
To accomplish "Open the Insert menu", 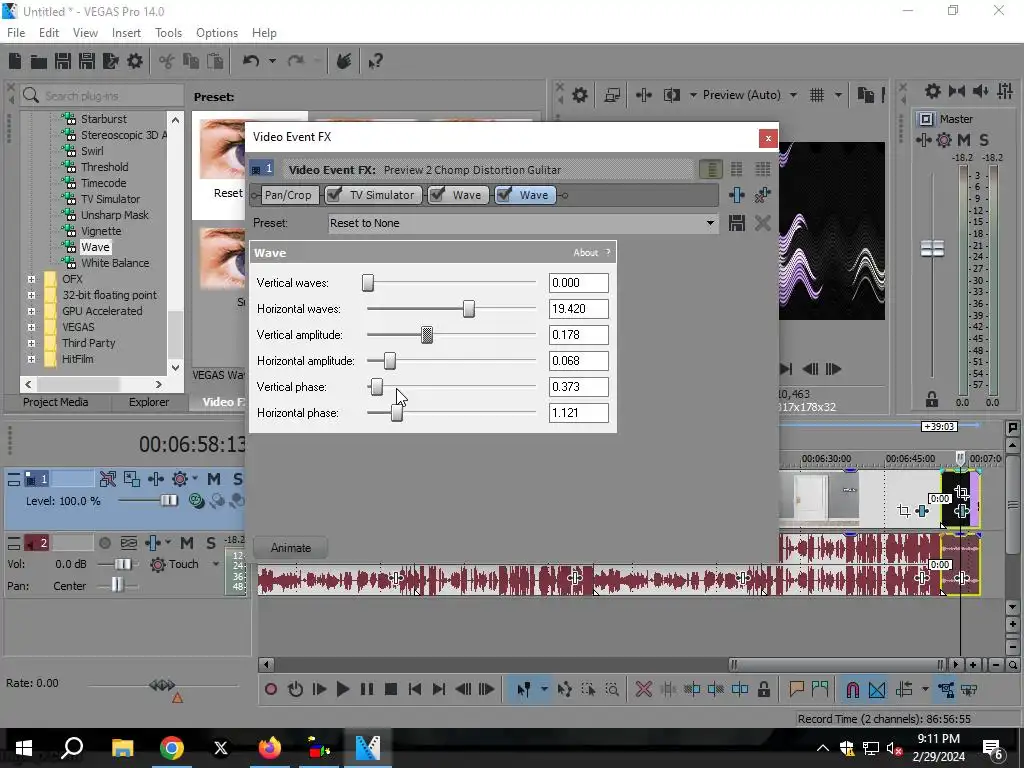I will click(126, 33).
